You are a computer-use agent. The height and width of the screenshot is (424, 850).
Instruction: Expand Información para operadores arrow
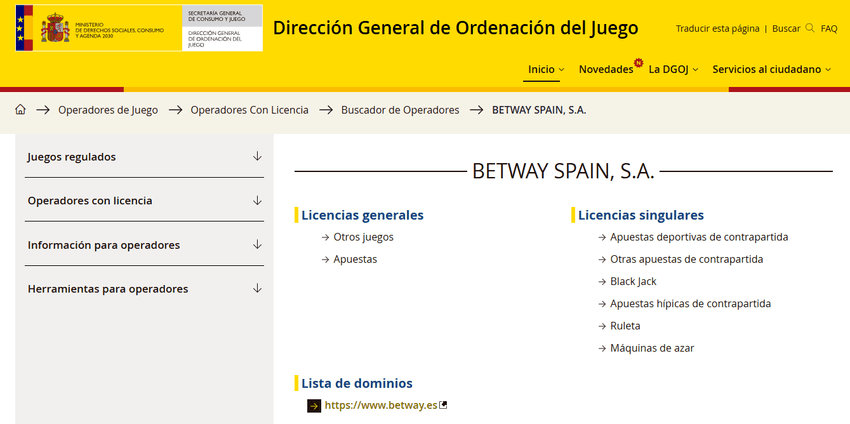(x=257, y=245)
